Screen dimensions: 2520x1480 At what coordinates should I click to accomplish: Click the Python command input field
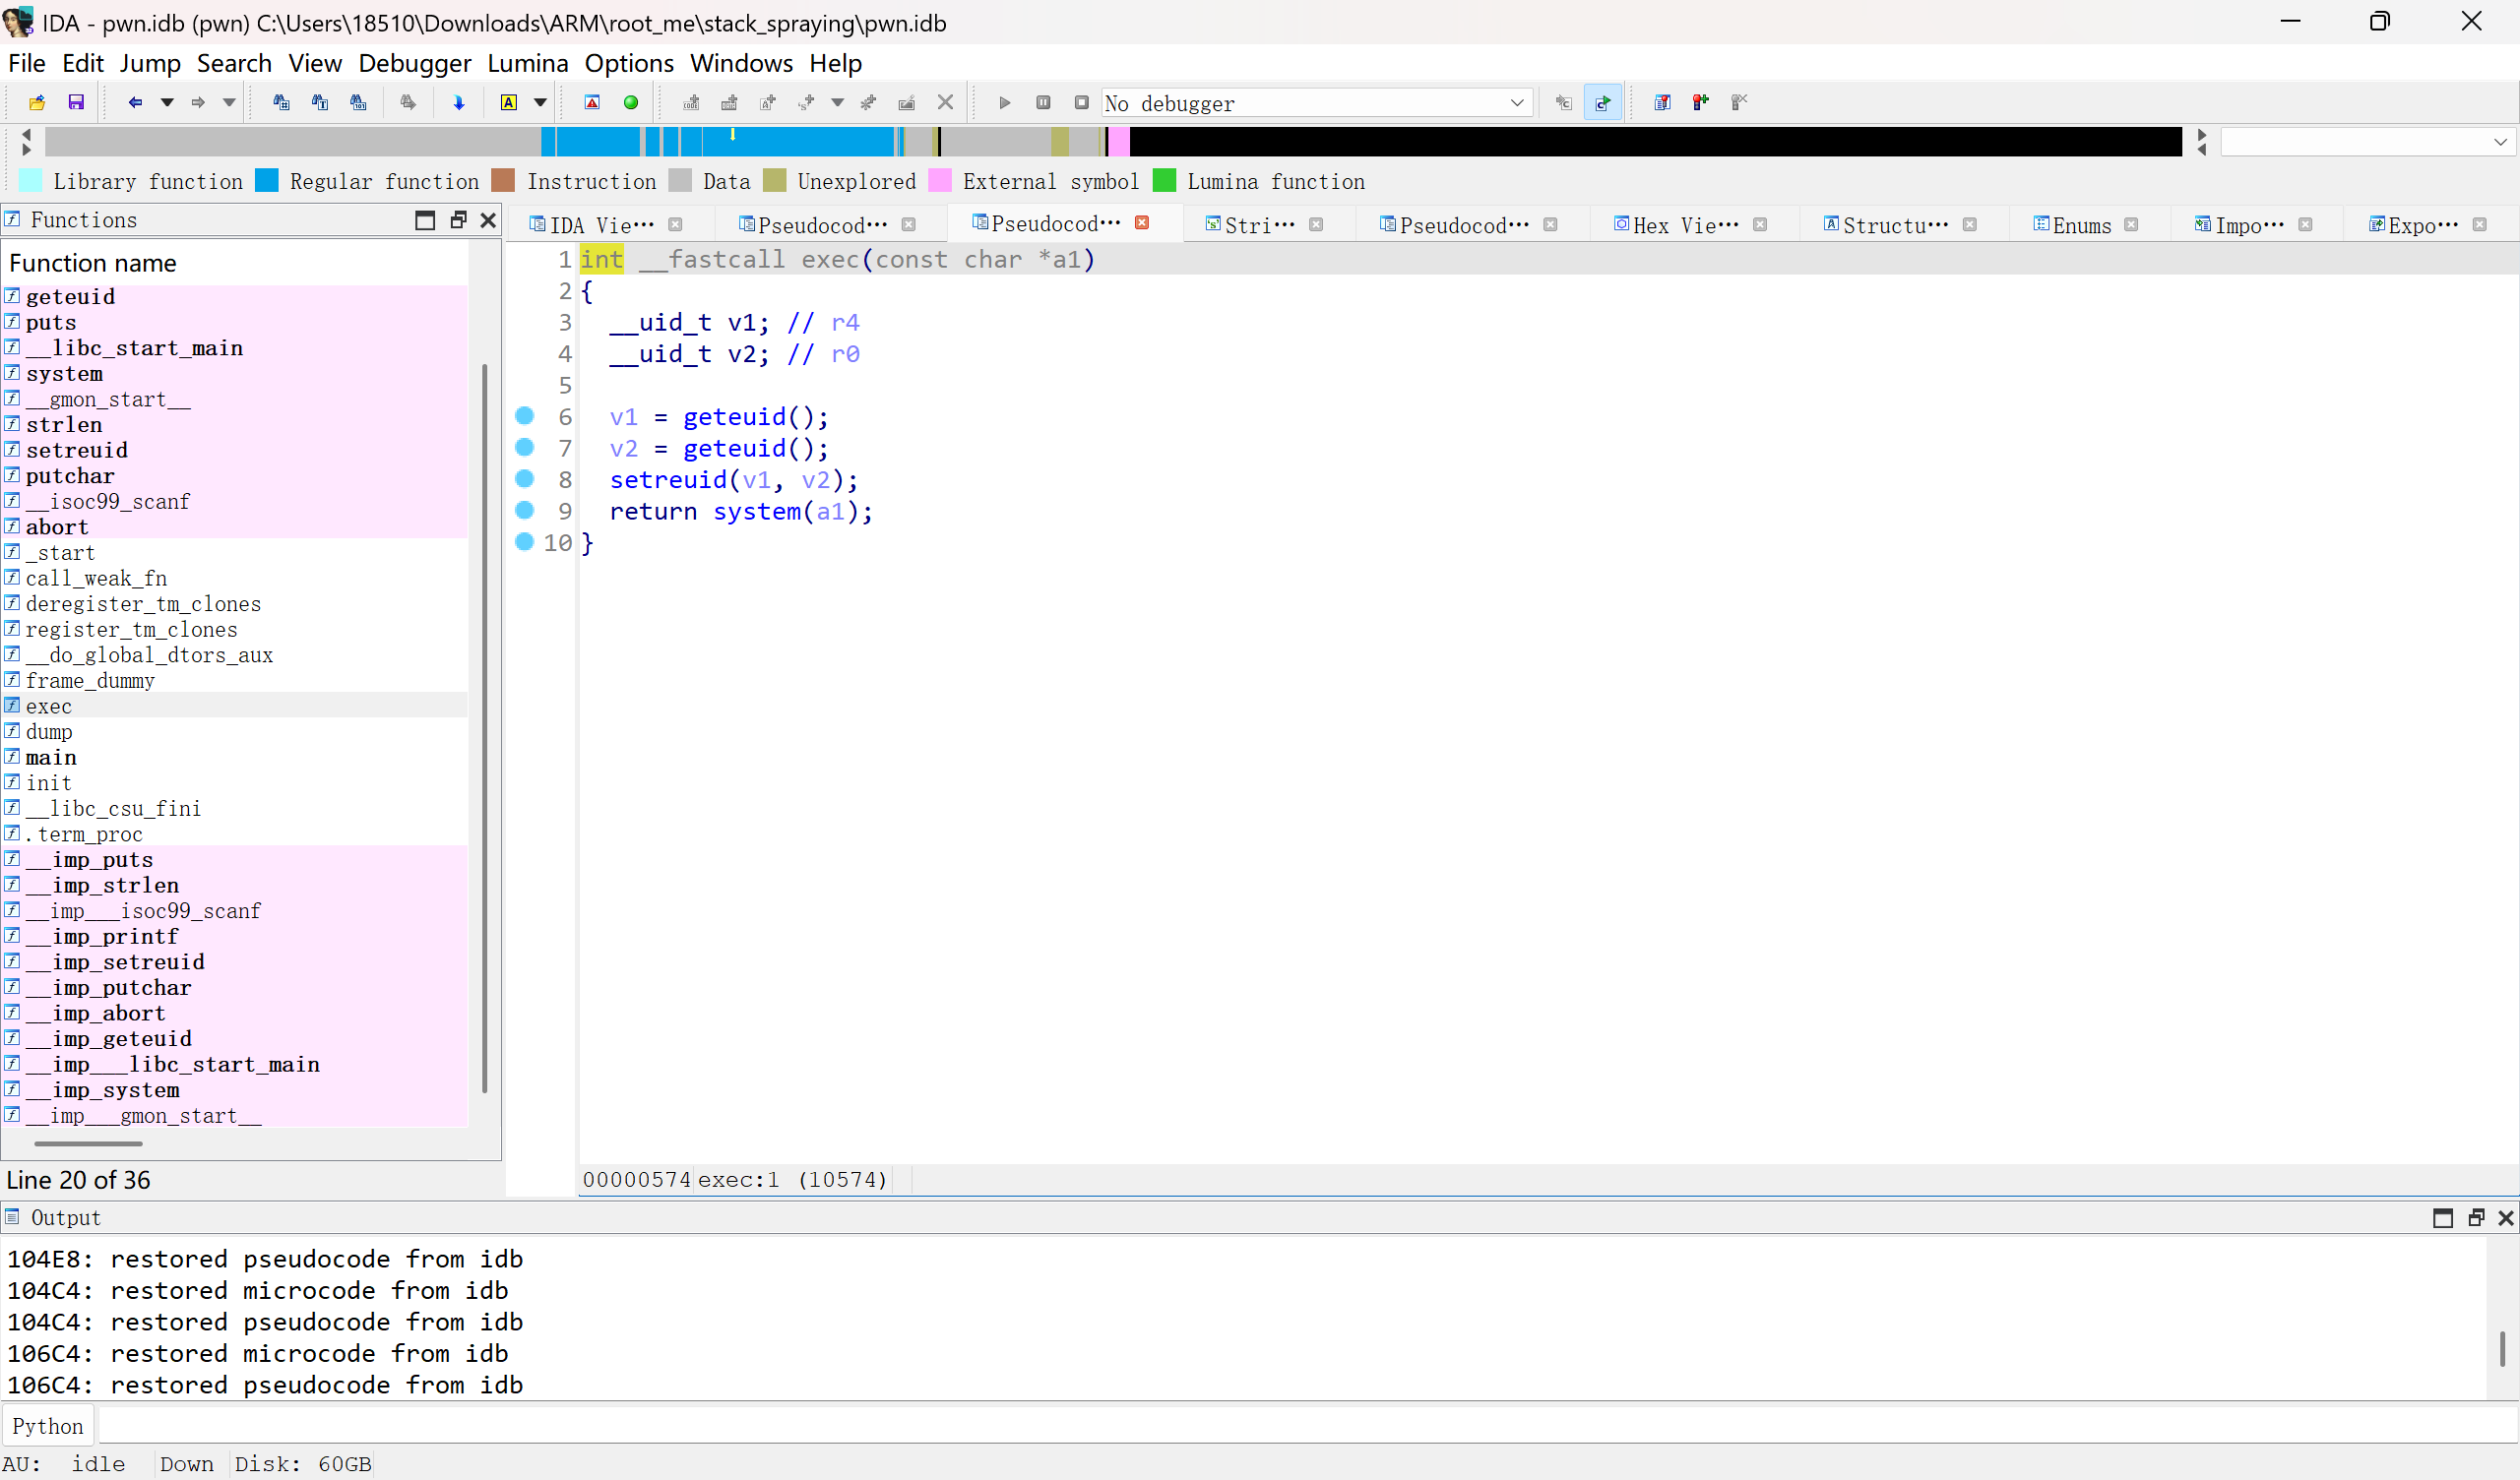[1306, 1426]
